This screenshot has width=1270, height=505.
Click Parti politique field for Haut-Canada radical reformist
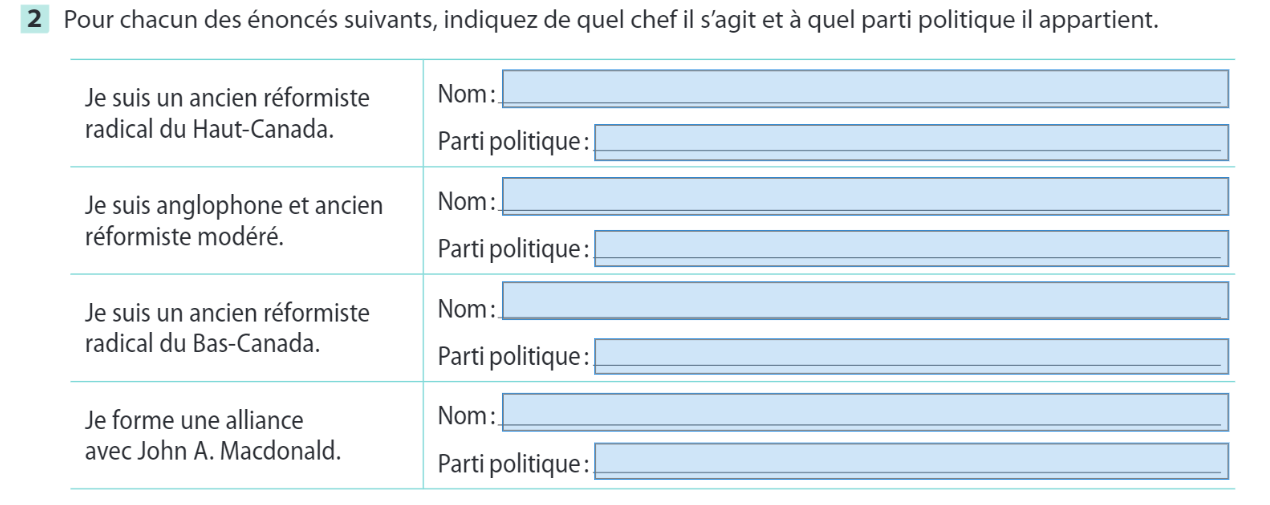click(910, 143)
